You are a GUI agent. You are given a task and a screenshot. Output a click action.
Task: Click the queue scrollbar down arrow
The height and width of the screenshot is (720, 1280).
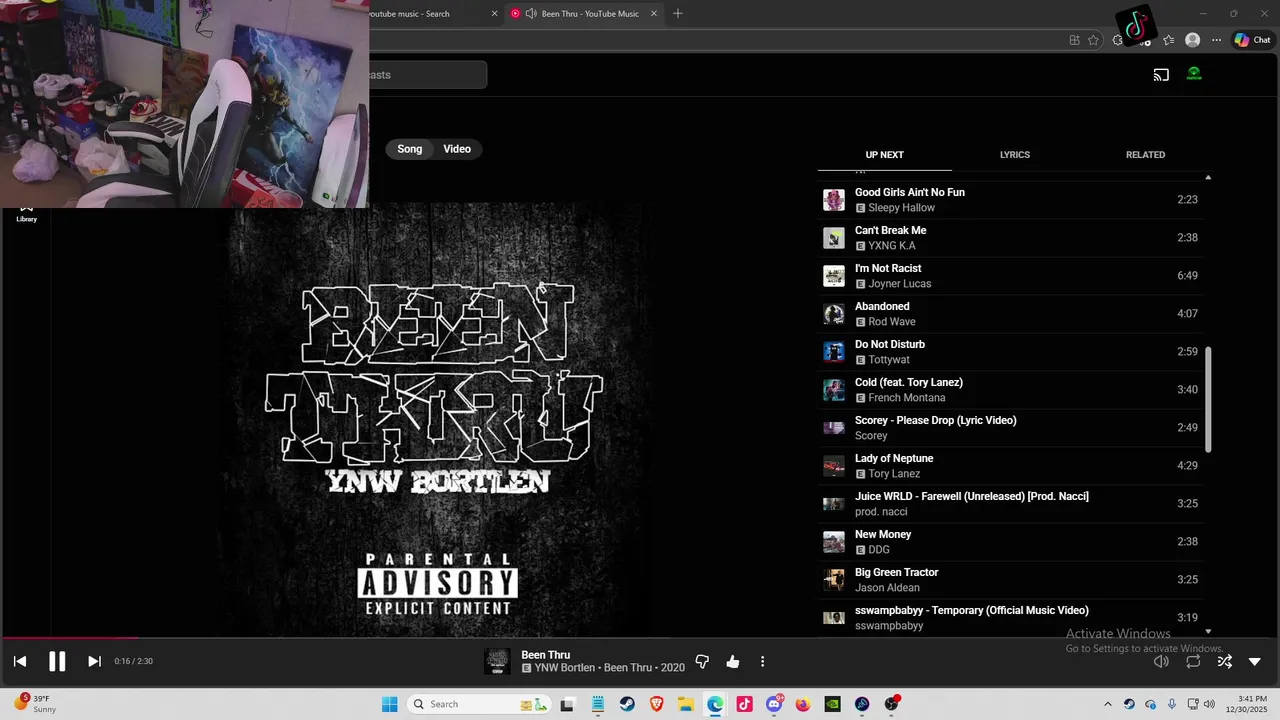coord(1208,631)
